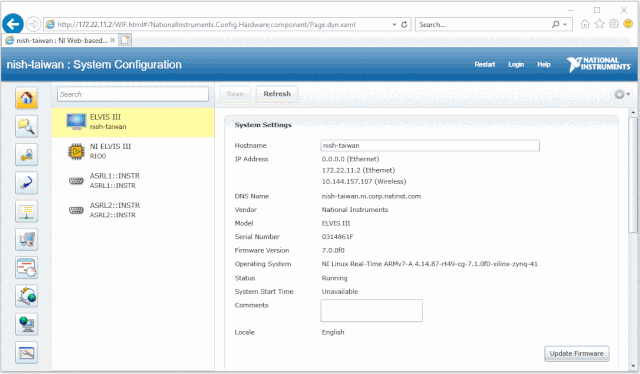Open the padlock security configuration icon
Screen dimensions: 640x374
click(x=27, y=154)
